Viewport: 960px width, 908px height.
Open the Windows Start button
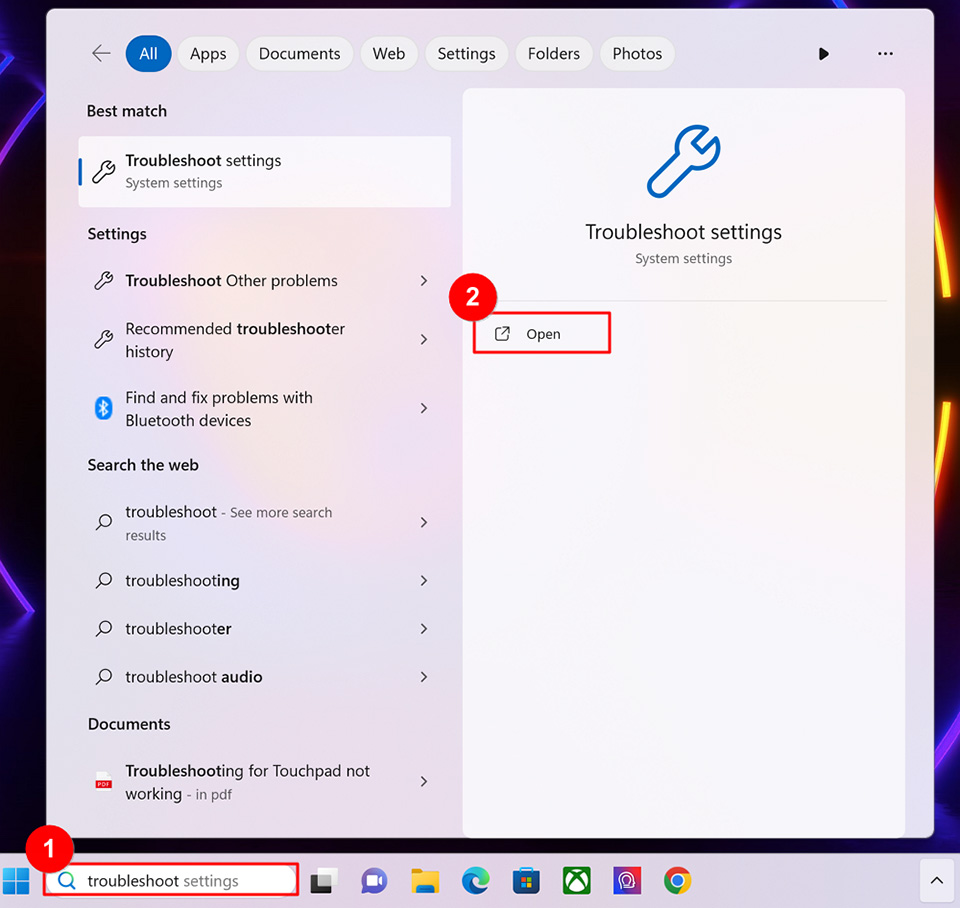[x=17, y=881]
